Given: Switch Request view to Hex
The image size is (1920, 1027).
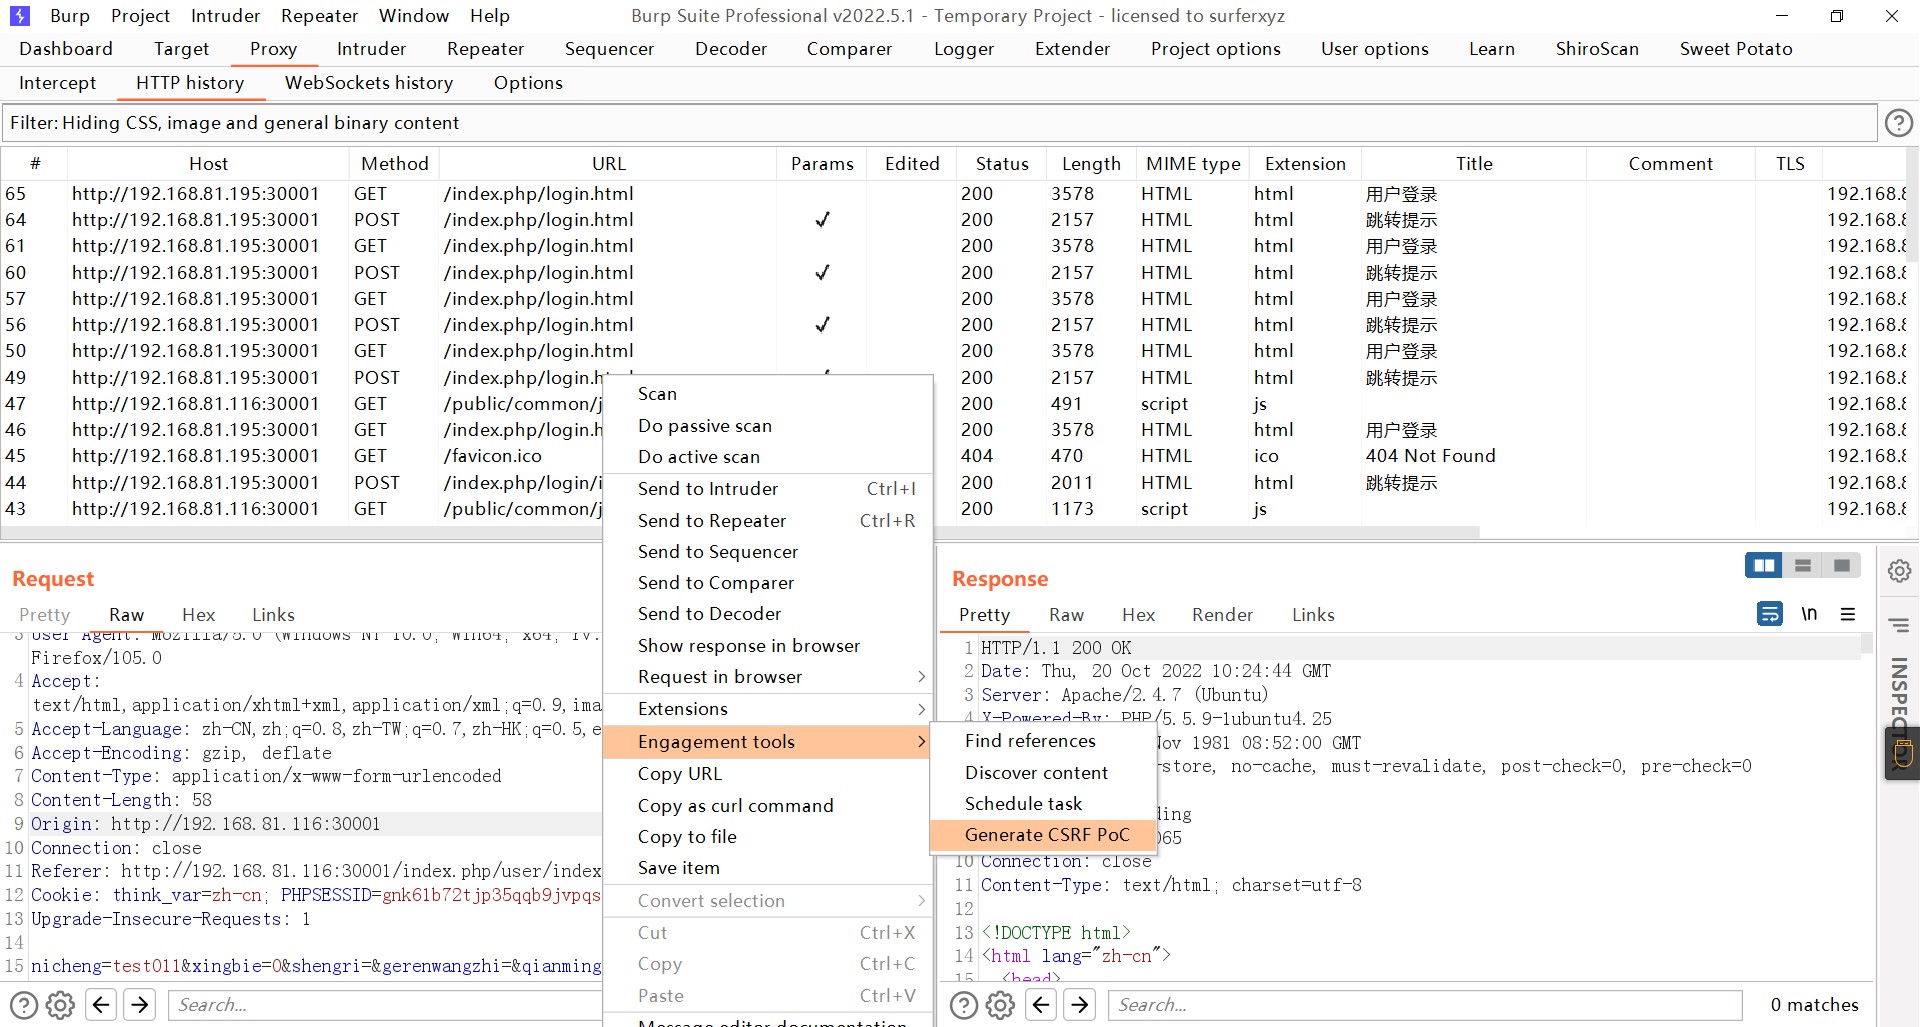Looking at the screenshot, I should [x=198, y=615].
